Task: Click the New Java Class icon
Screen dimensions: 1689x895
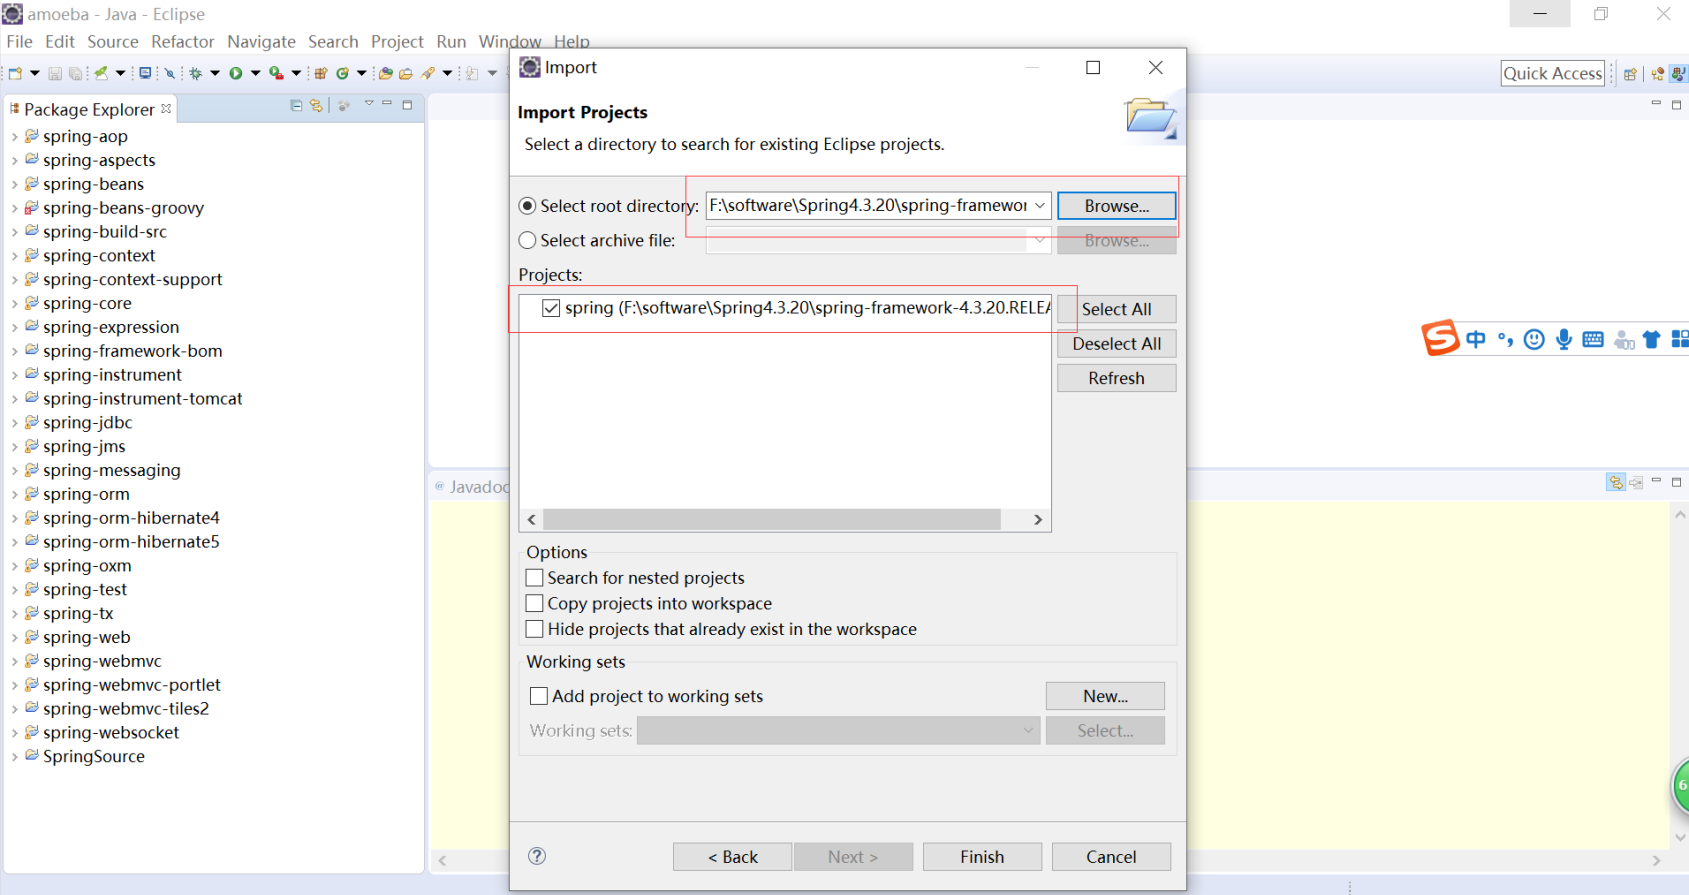Action: pos(342,73)
